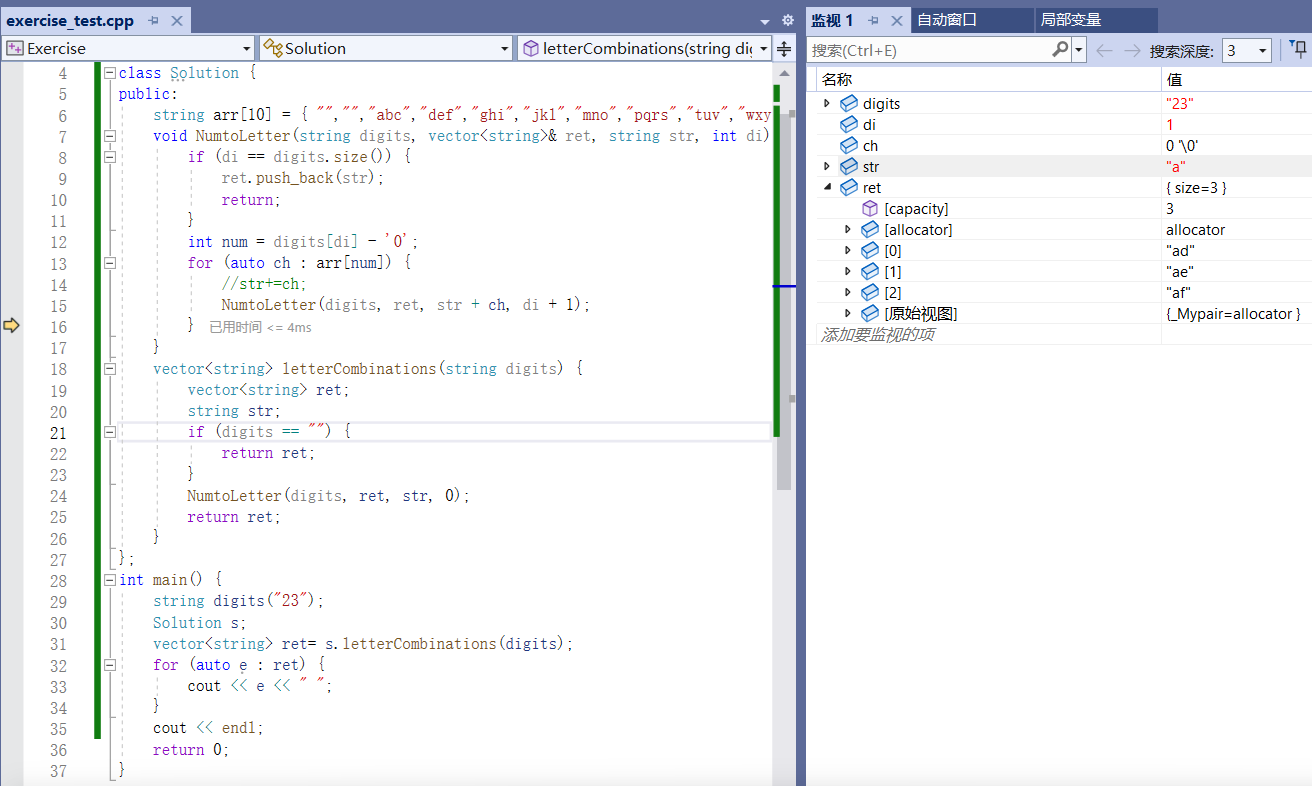Image resolution: width=1312 pixels, height=786 pixels.
Task: Click the purple [capacity] property icon
Action: (870, 208)
